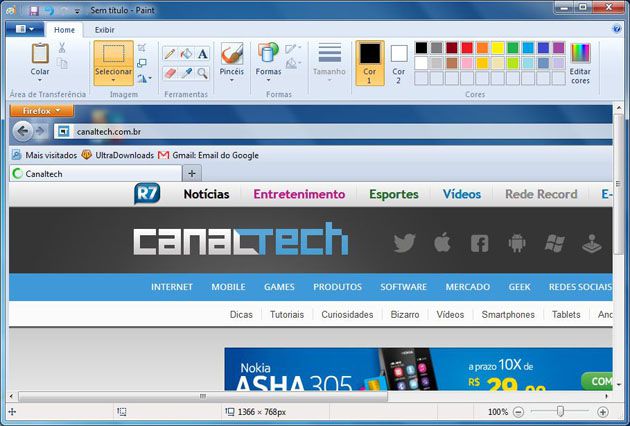Pick the brown color swatch
The height and width of the screenshot is (426, 630).
[x=452, y=63]
